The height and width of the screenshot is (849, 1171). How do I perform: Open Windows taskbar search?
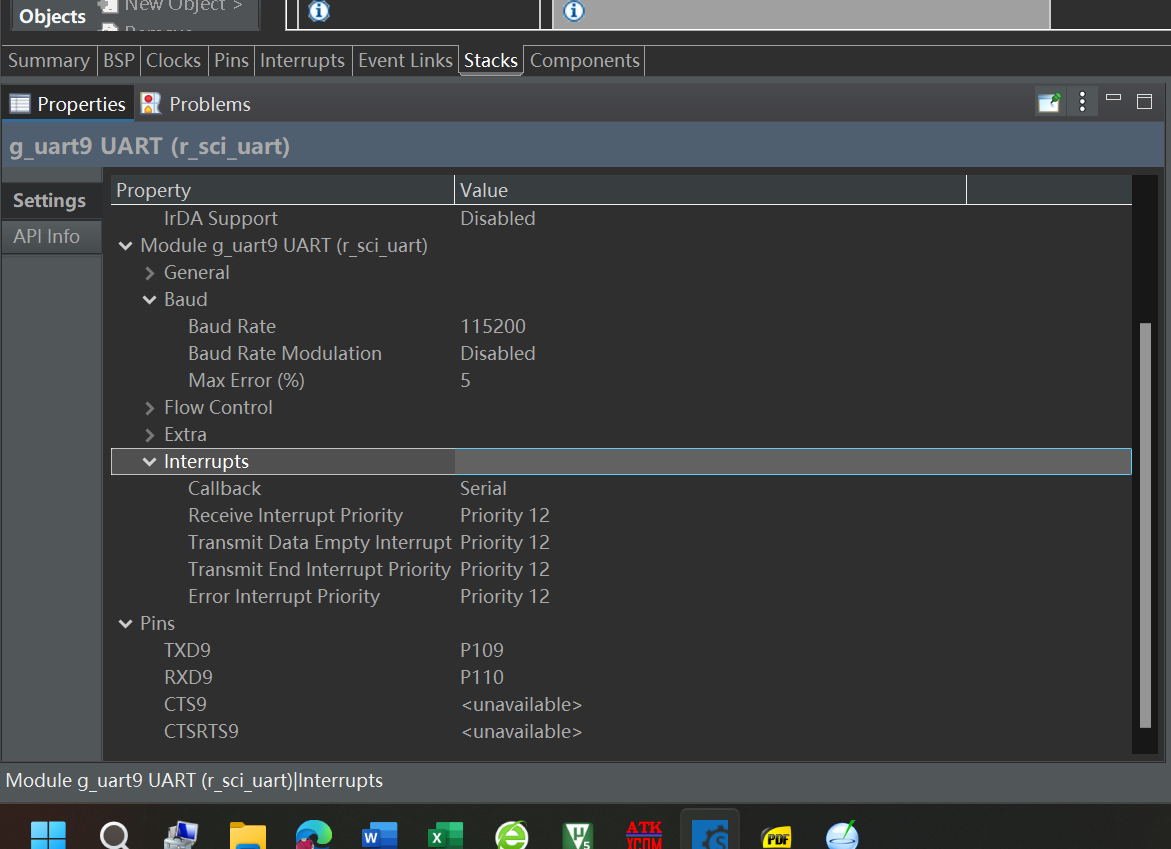(x=115, y=835)
